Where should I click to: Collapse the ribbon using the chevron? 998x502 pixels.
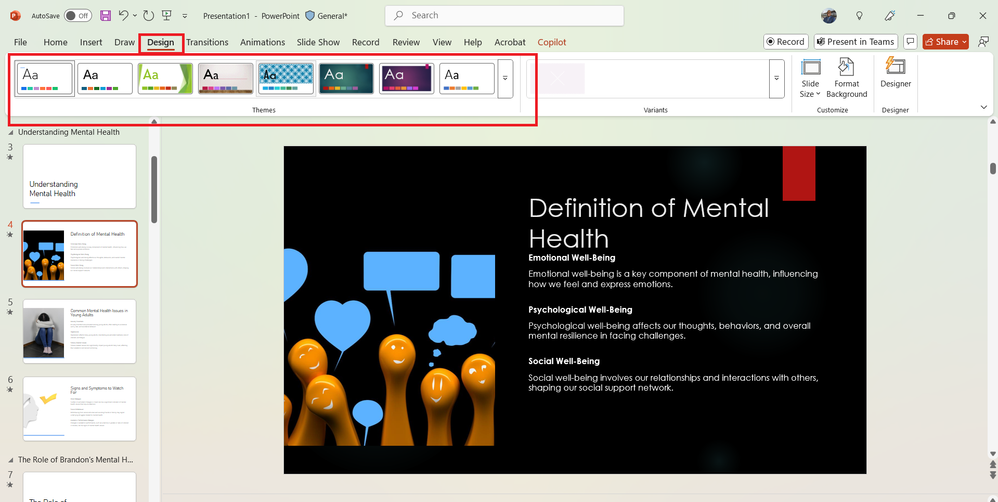coord(984,108)
